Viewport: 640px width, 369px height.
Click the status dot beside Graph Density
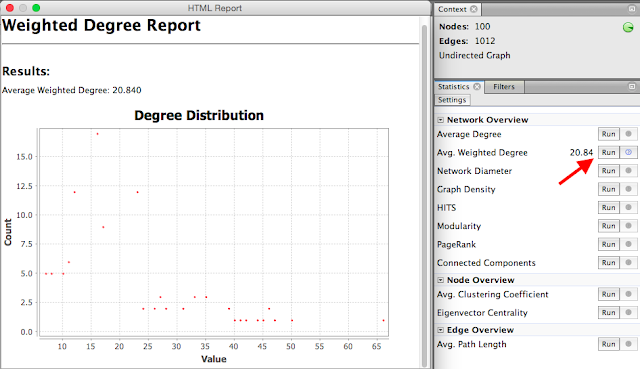point(629,189)
